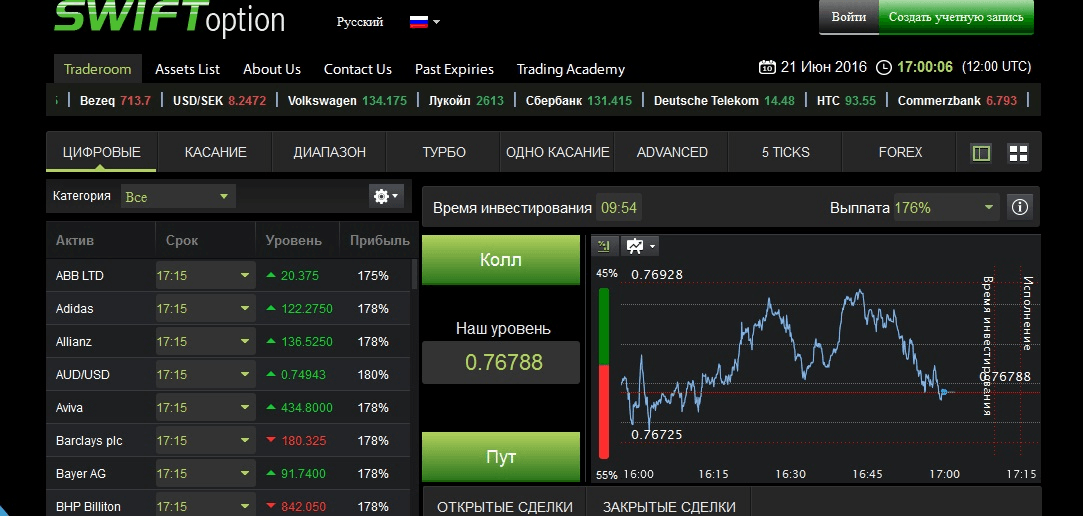Click the Наш уровень 0.76788 value box
Image resolution: width=1083 pixels, height=516 pixels.
(501, 362)
